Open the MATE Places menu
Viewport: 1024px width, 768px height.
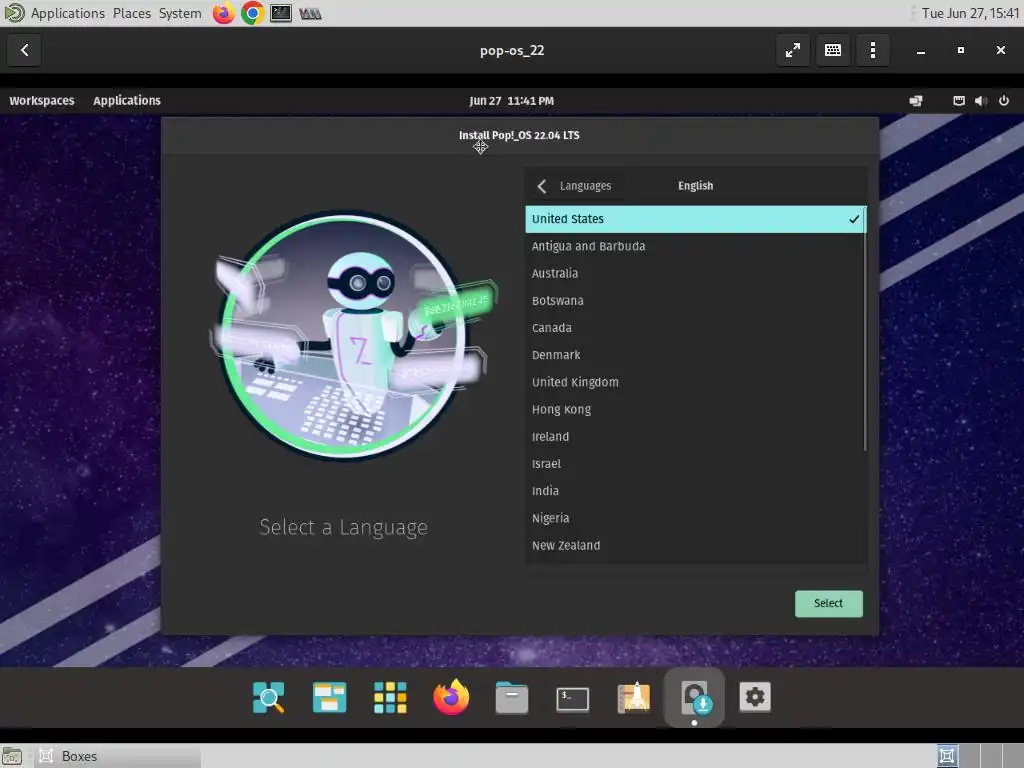click(x=132, y=13)
